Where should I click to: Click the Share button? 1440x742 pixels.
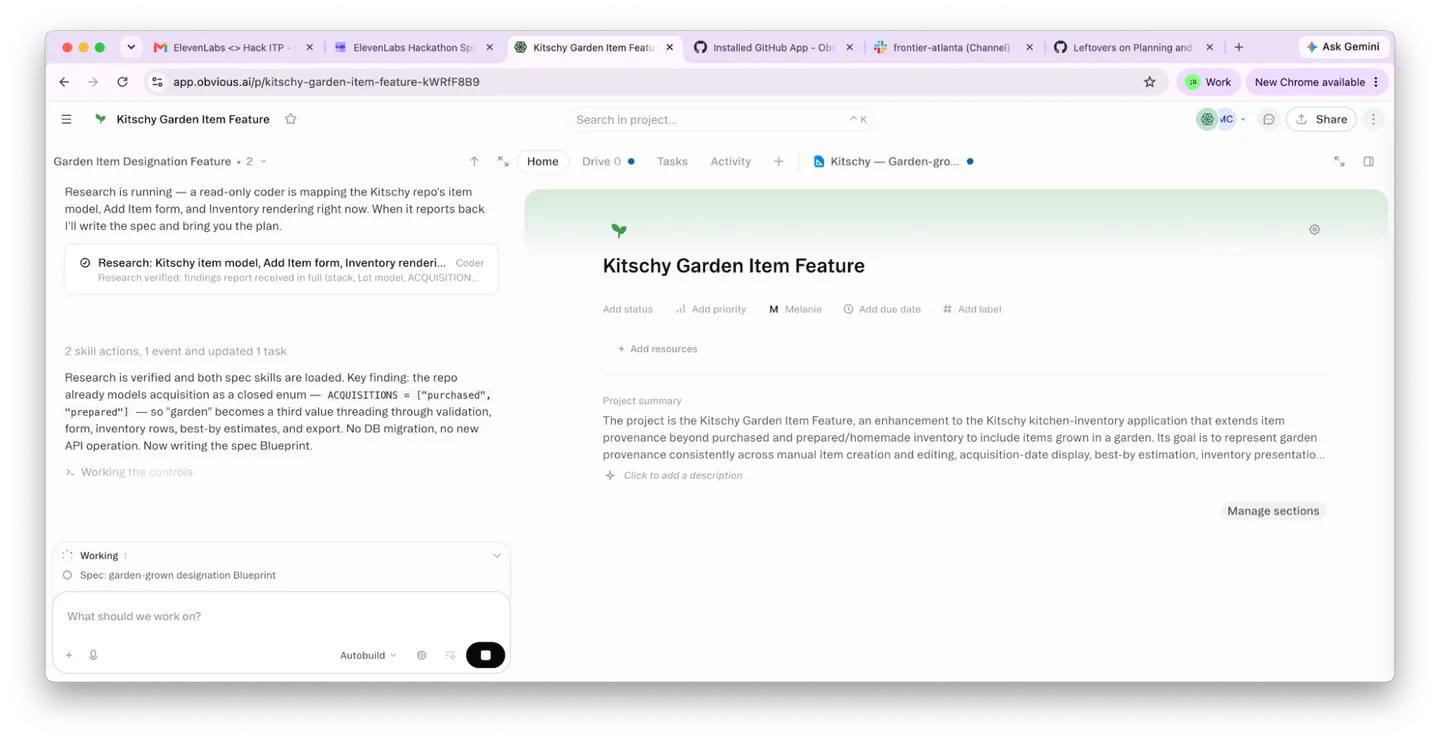(1321, 119)
